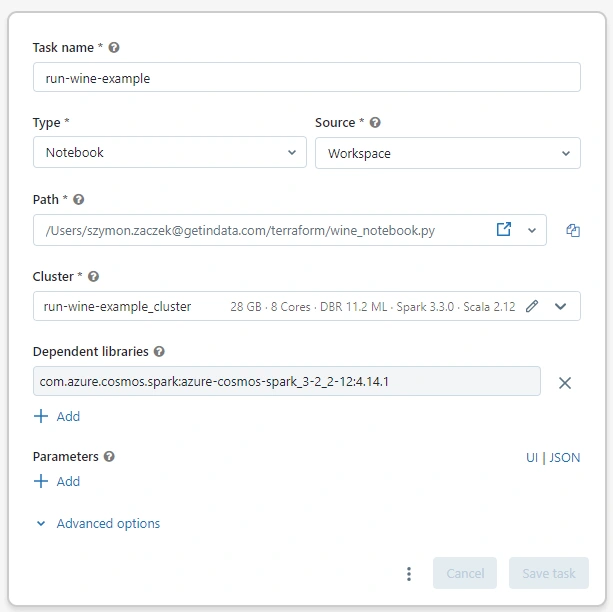Viewport: 613px width, 612px height.
Task: Click the Parameters help icon
Action: click(x=109, y=457)
